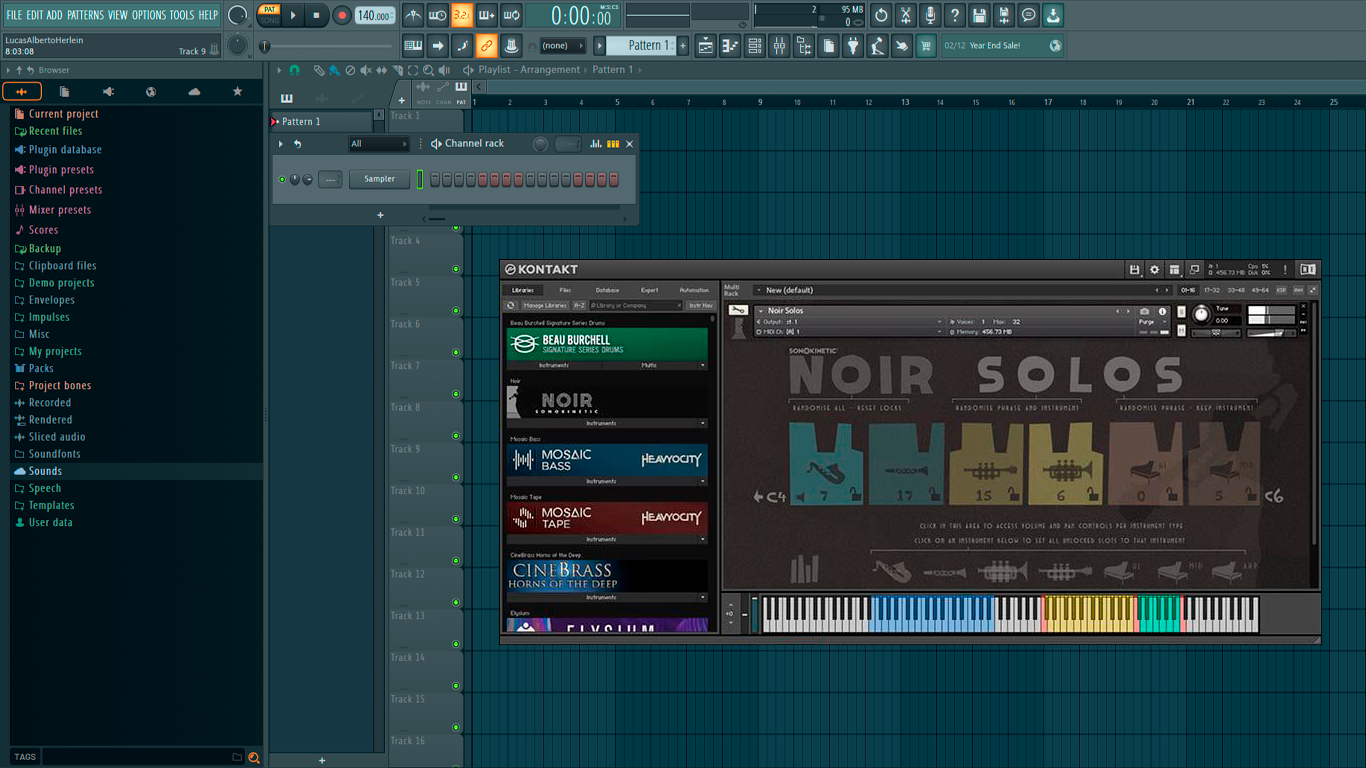Toggle the blend recording overdub button

point(486,15)
